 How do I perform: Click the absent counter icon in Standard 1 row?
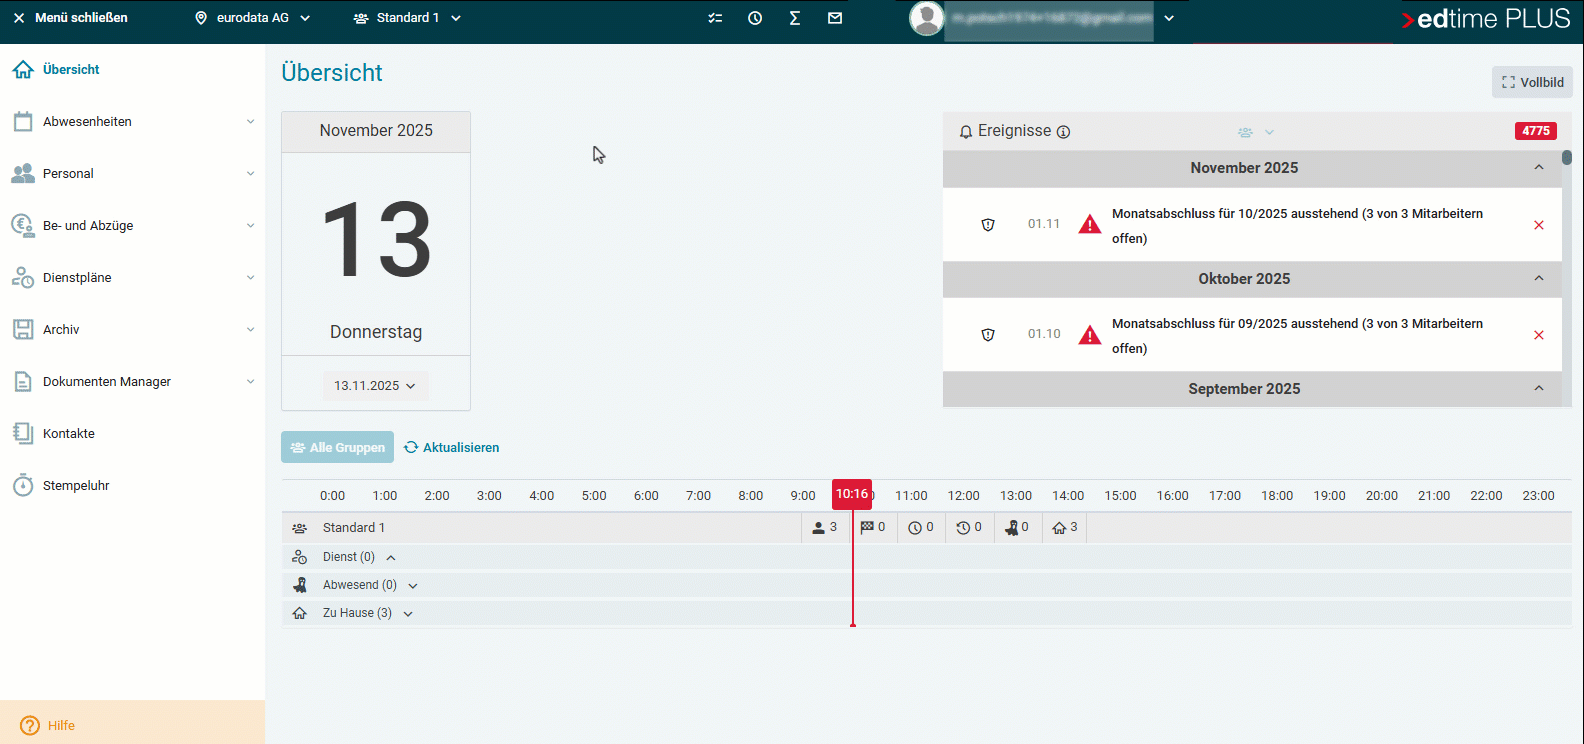(1011, 528)
